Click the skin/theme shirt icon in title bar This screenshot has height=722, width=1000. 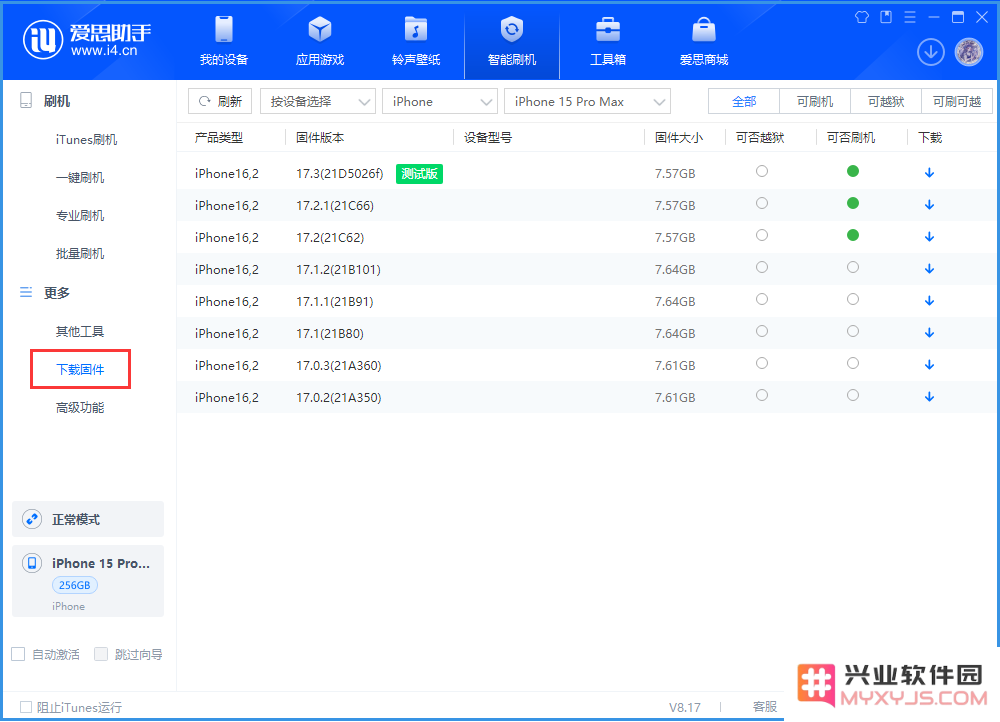coord(862,17)
